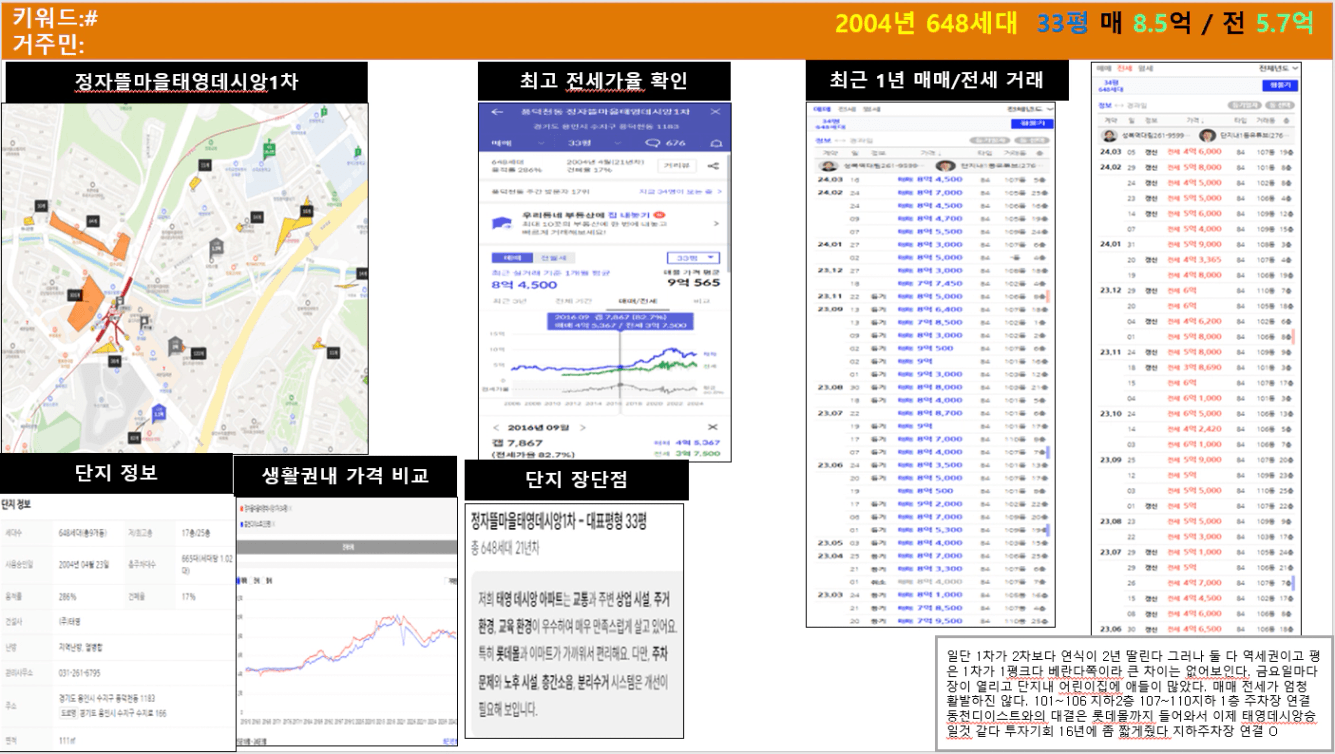Click the vertical marker line on 매매/전세 chart
The height and width of the screenshot is (754, 1335).
620,365
